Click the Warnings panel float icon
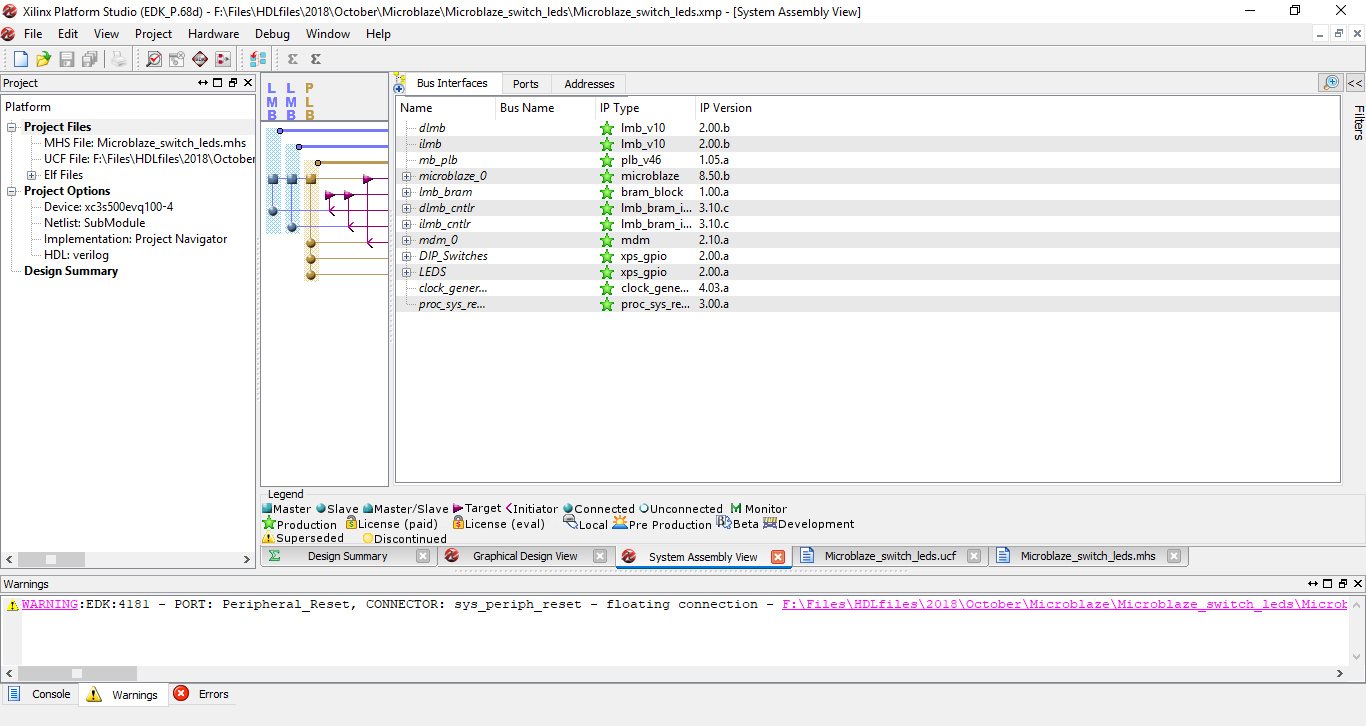 click(x=1343, y=584)
